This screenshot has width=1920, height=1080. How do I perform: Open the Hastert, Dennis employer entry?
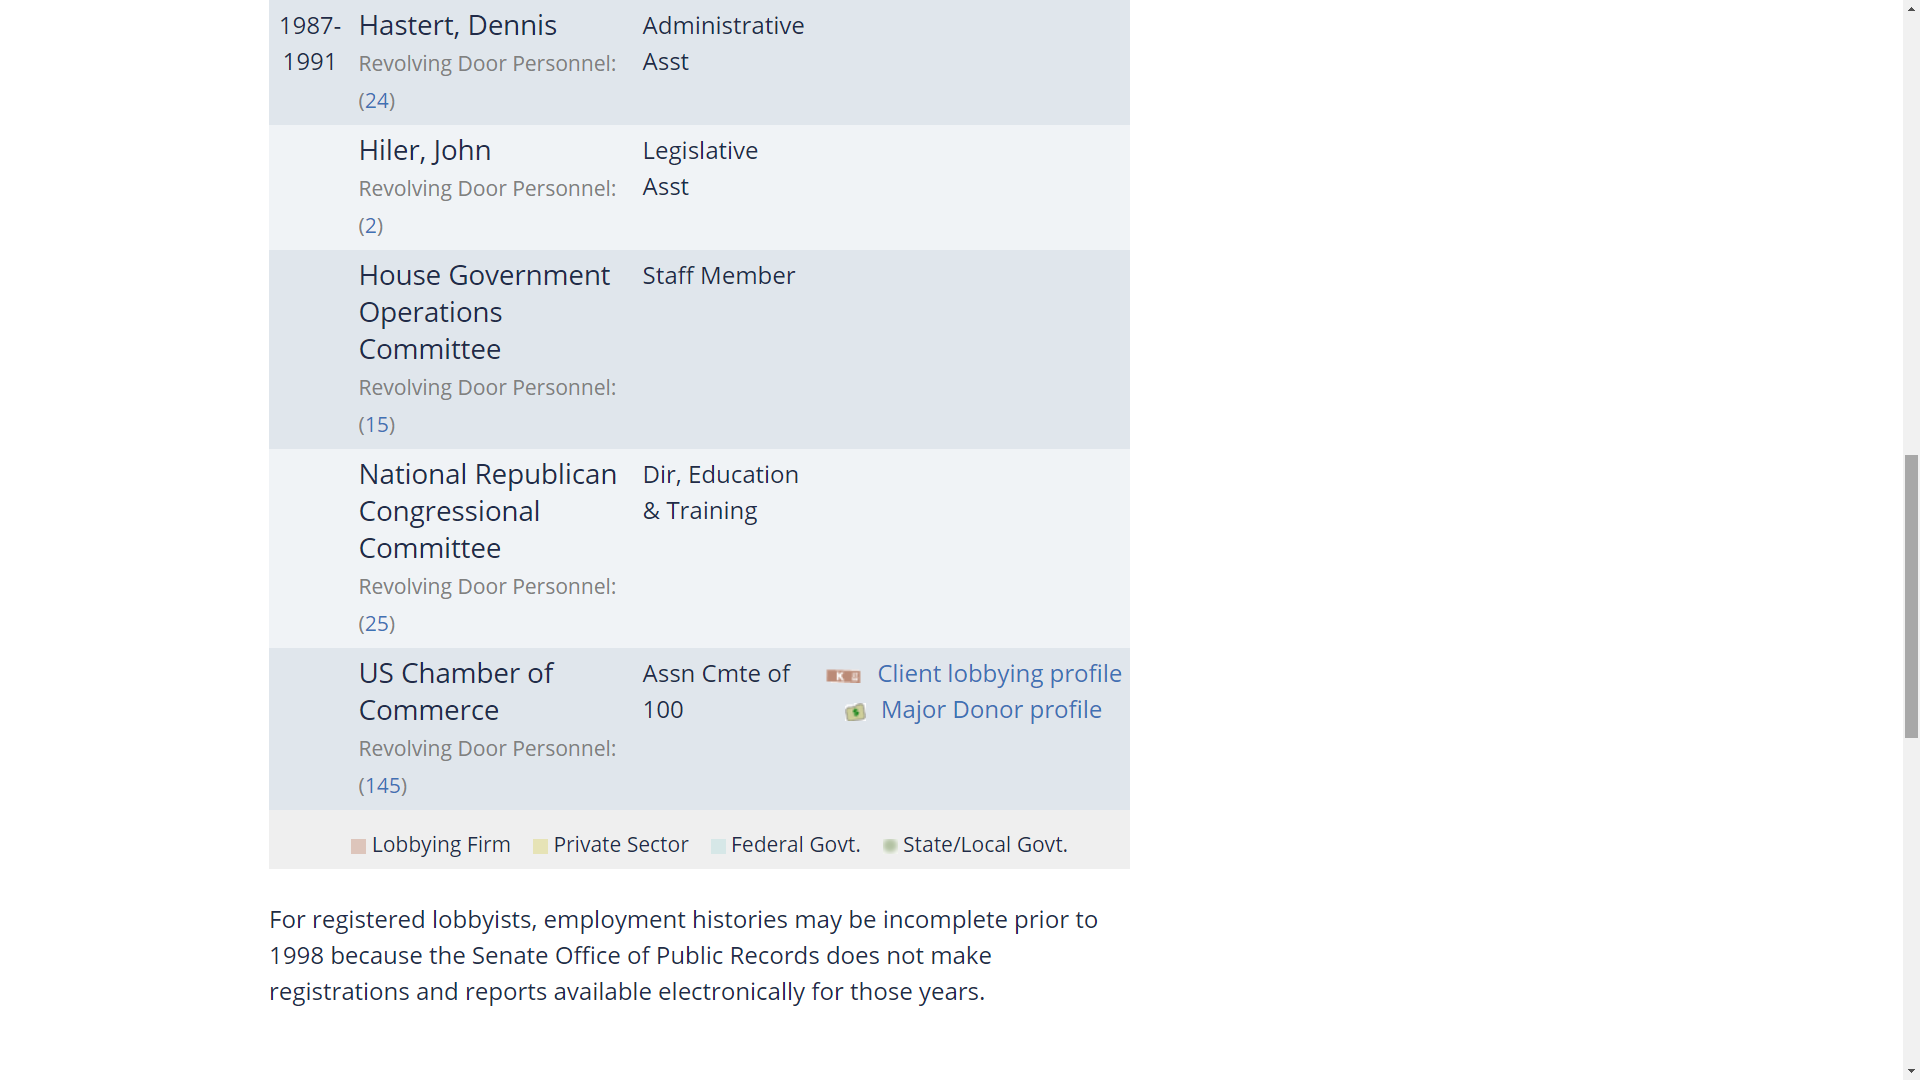[x=457, y=25]
